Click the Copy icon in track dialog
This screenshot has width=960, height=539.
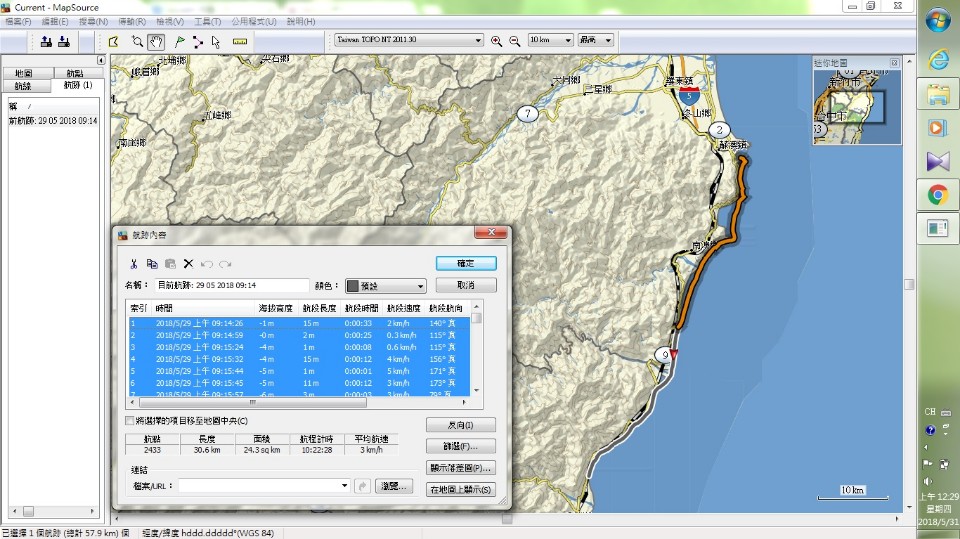point(152,264)
